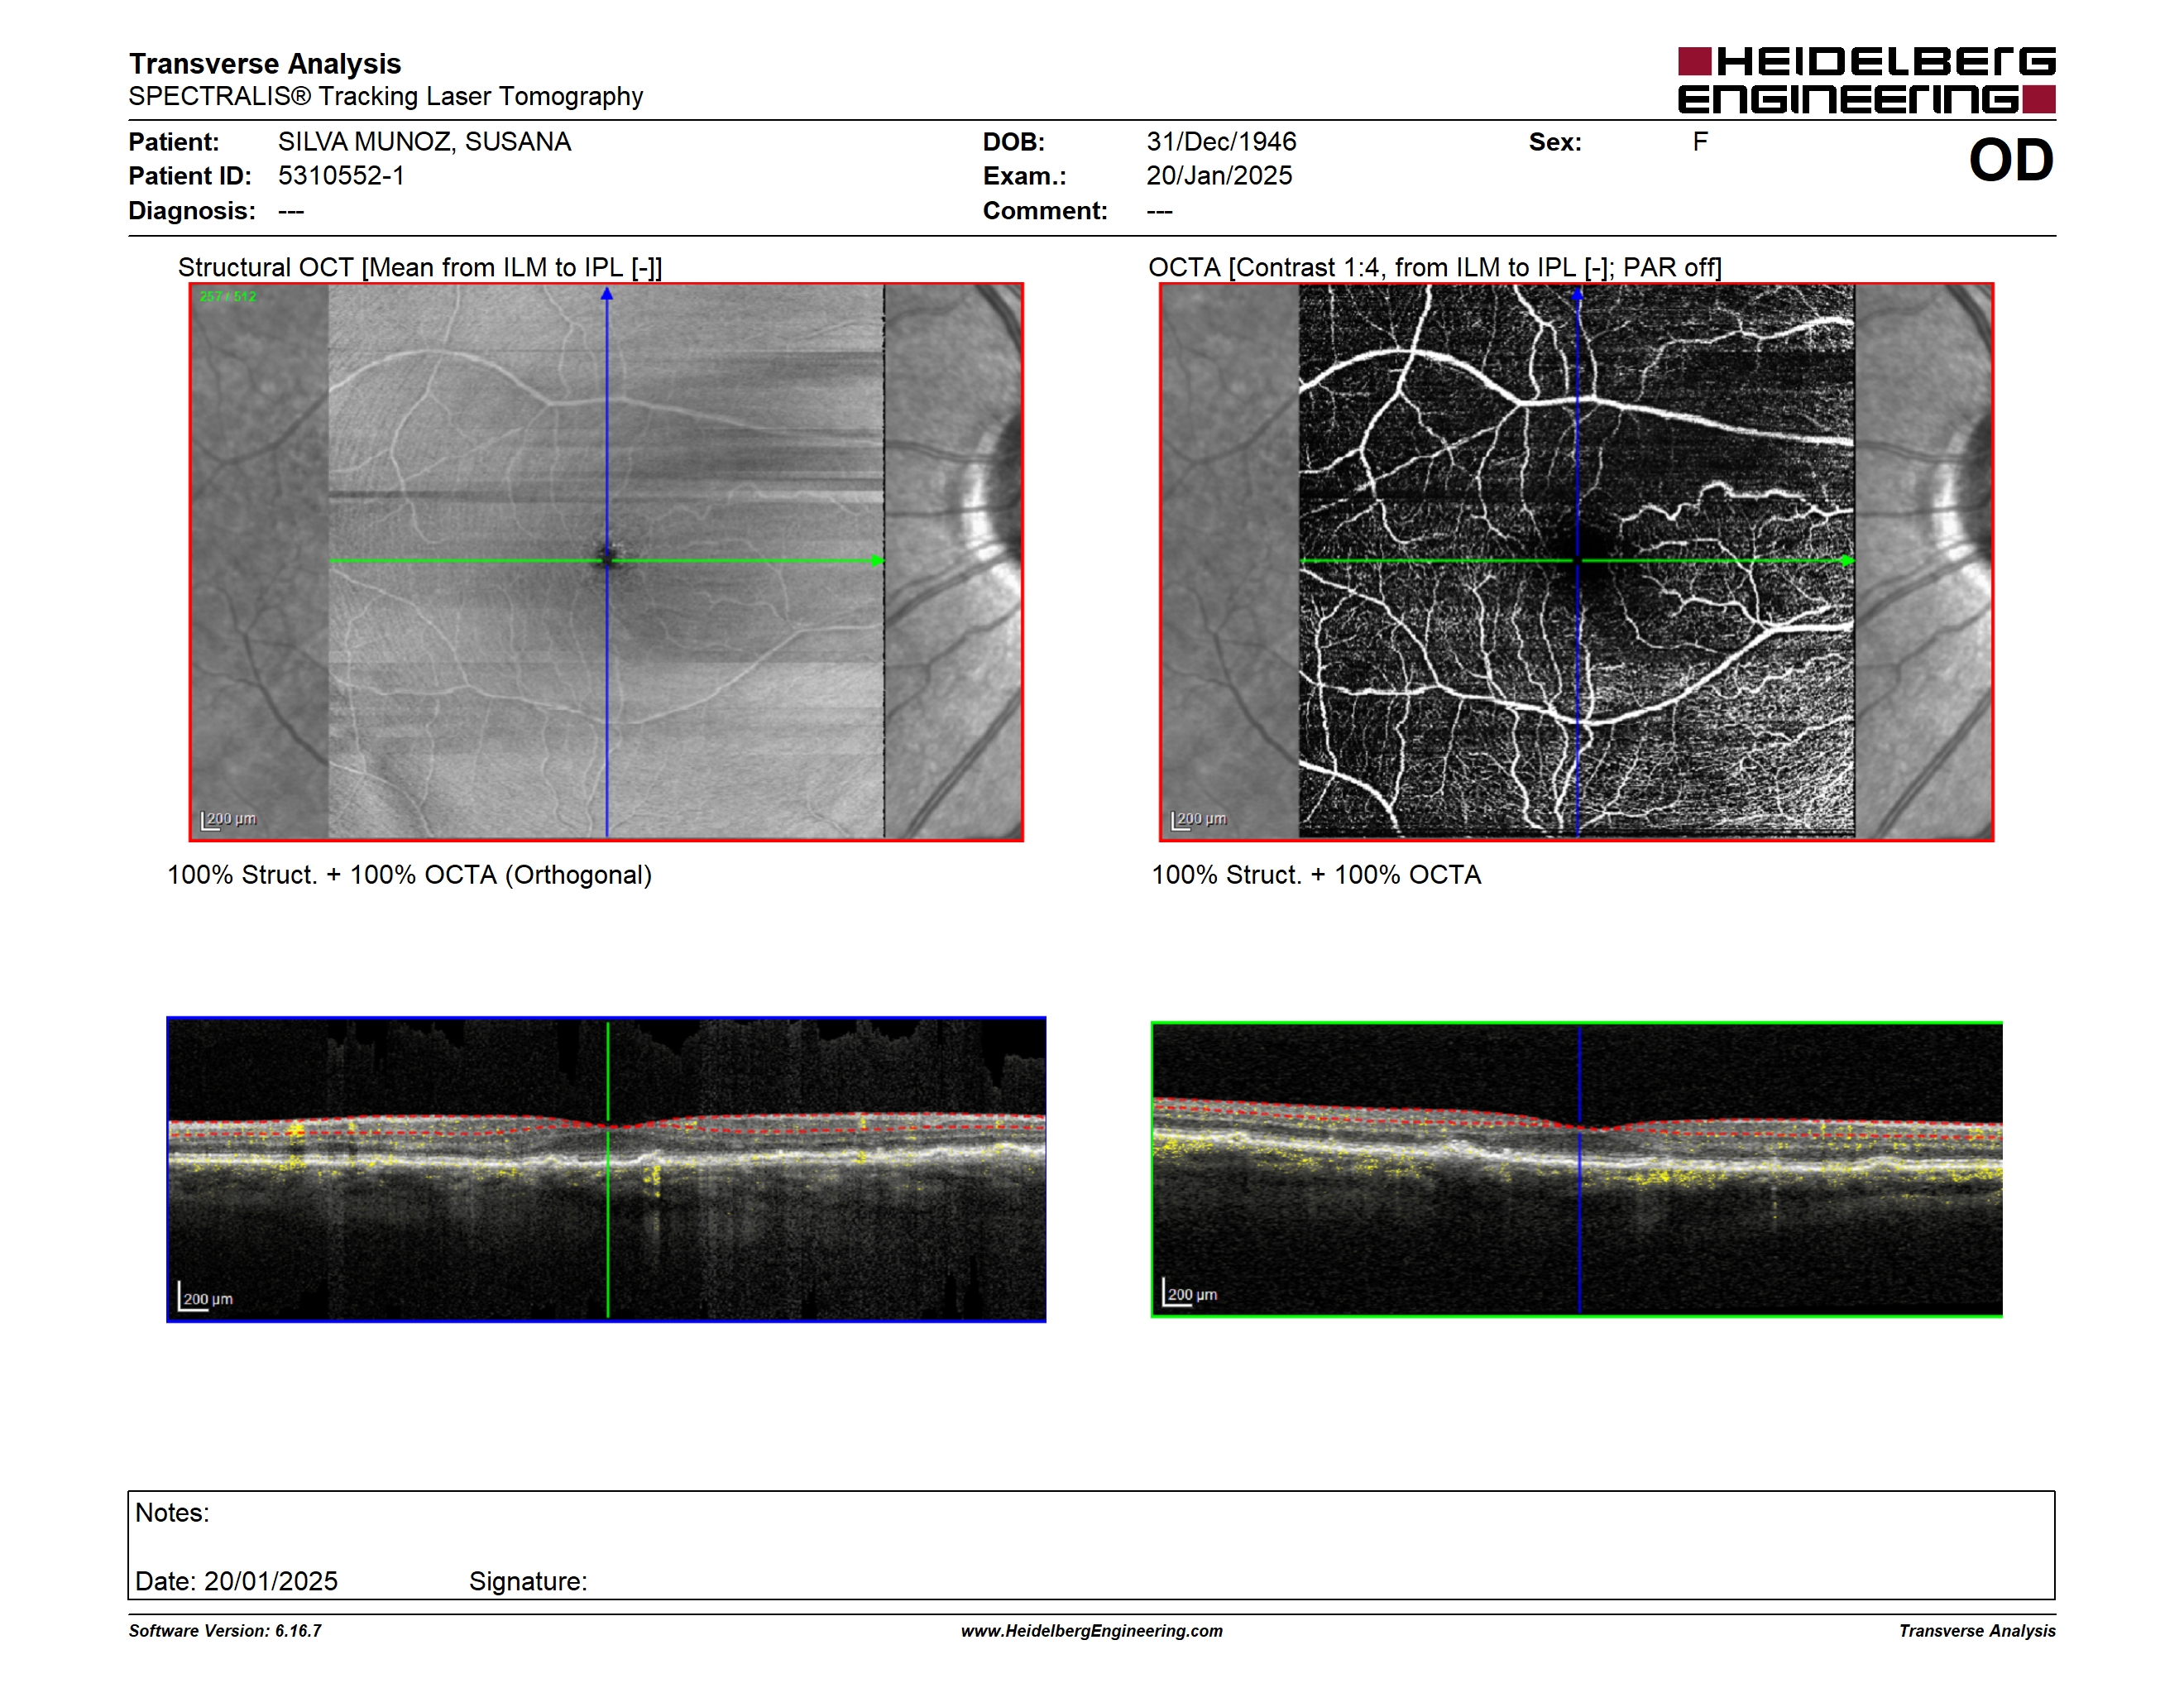Click the 200 µm scale bar on structural OCT

tap(229, 820)
